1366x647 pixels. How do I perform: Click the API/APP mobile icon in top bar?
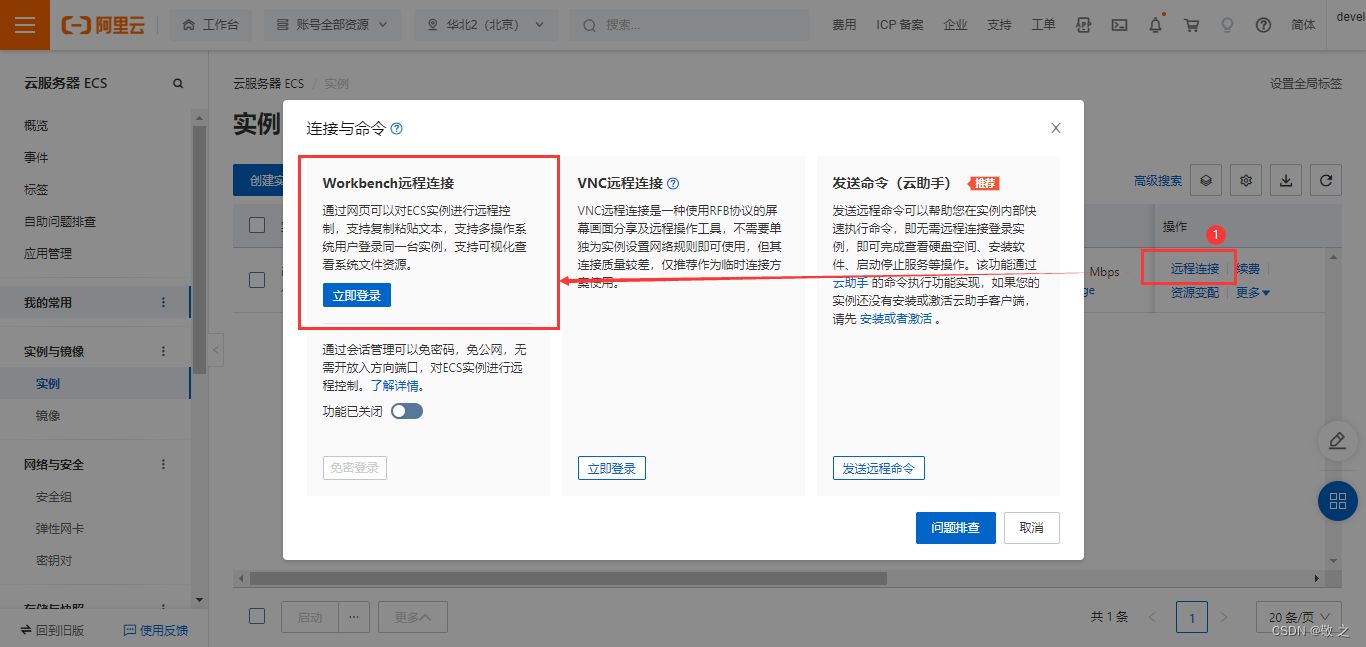tap(1083, 24)
